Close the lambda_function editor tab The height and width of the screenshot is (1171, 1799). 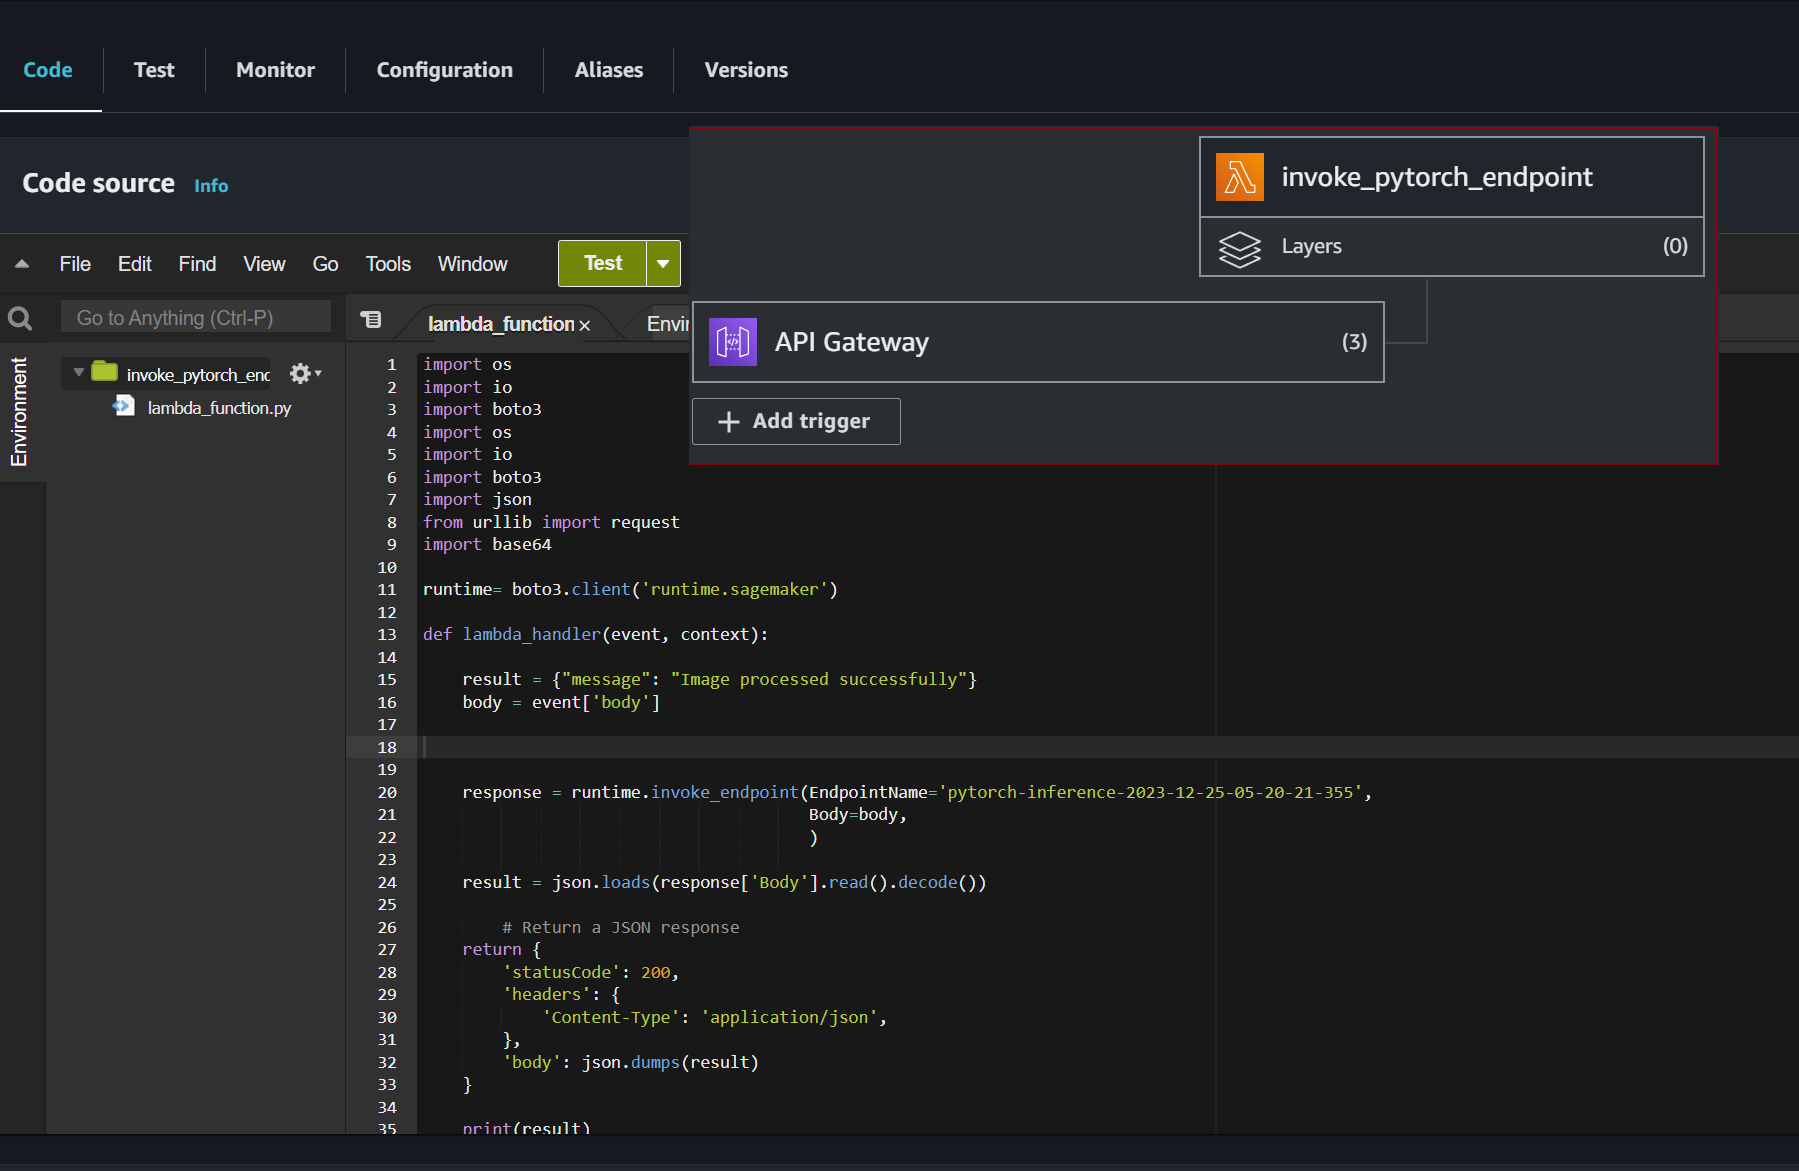click(585, 326)
